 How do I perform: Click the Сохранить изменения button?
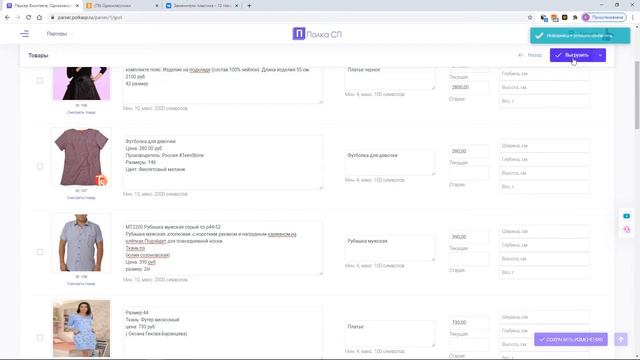click(571, 339)
